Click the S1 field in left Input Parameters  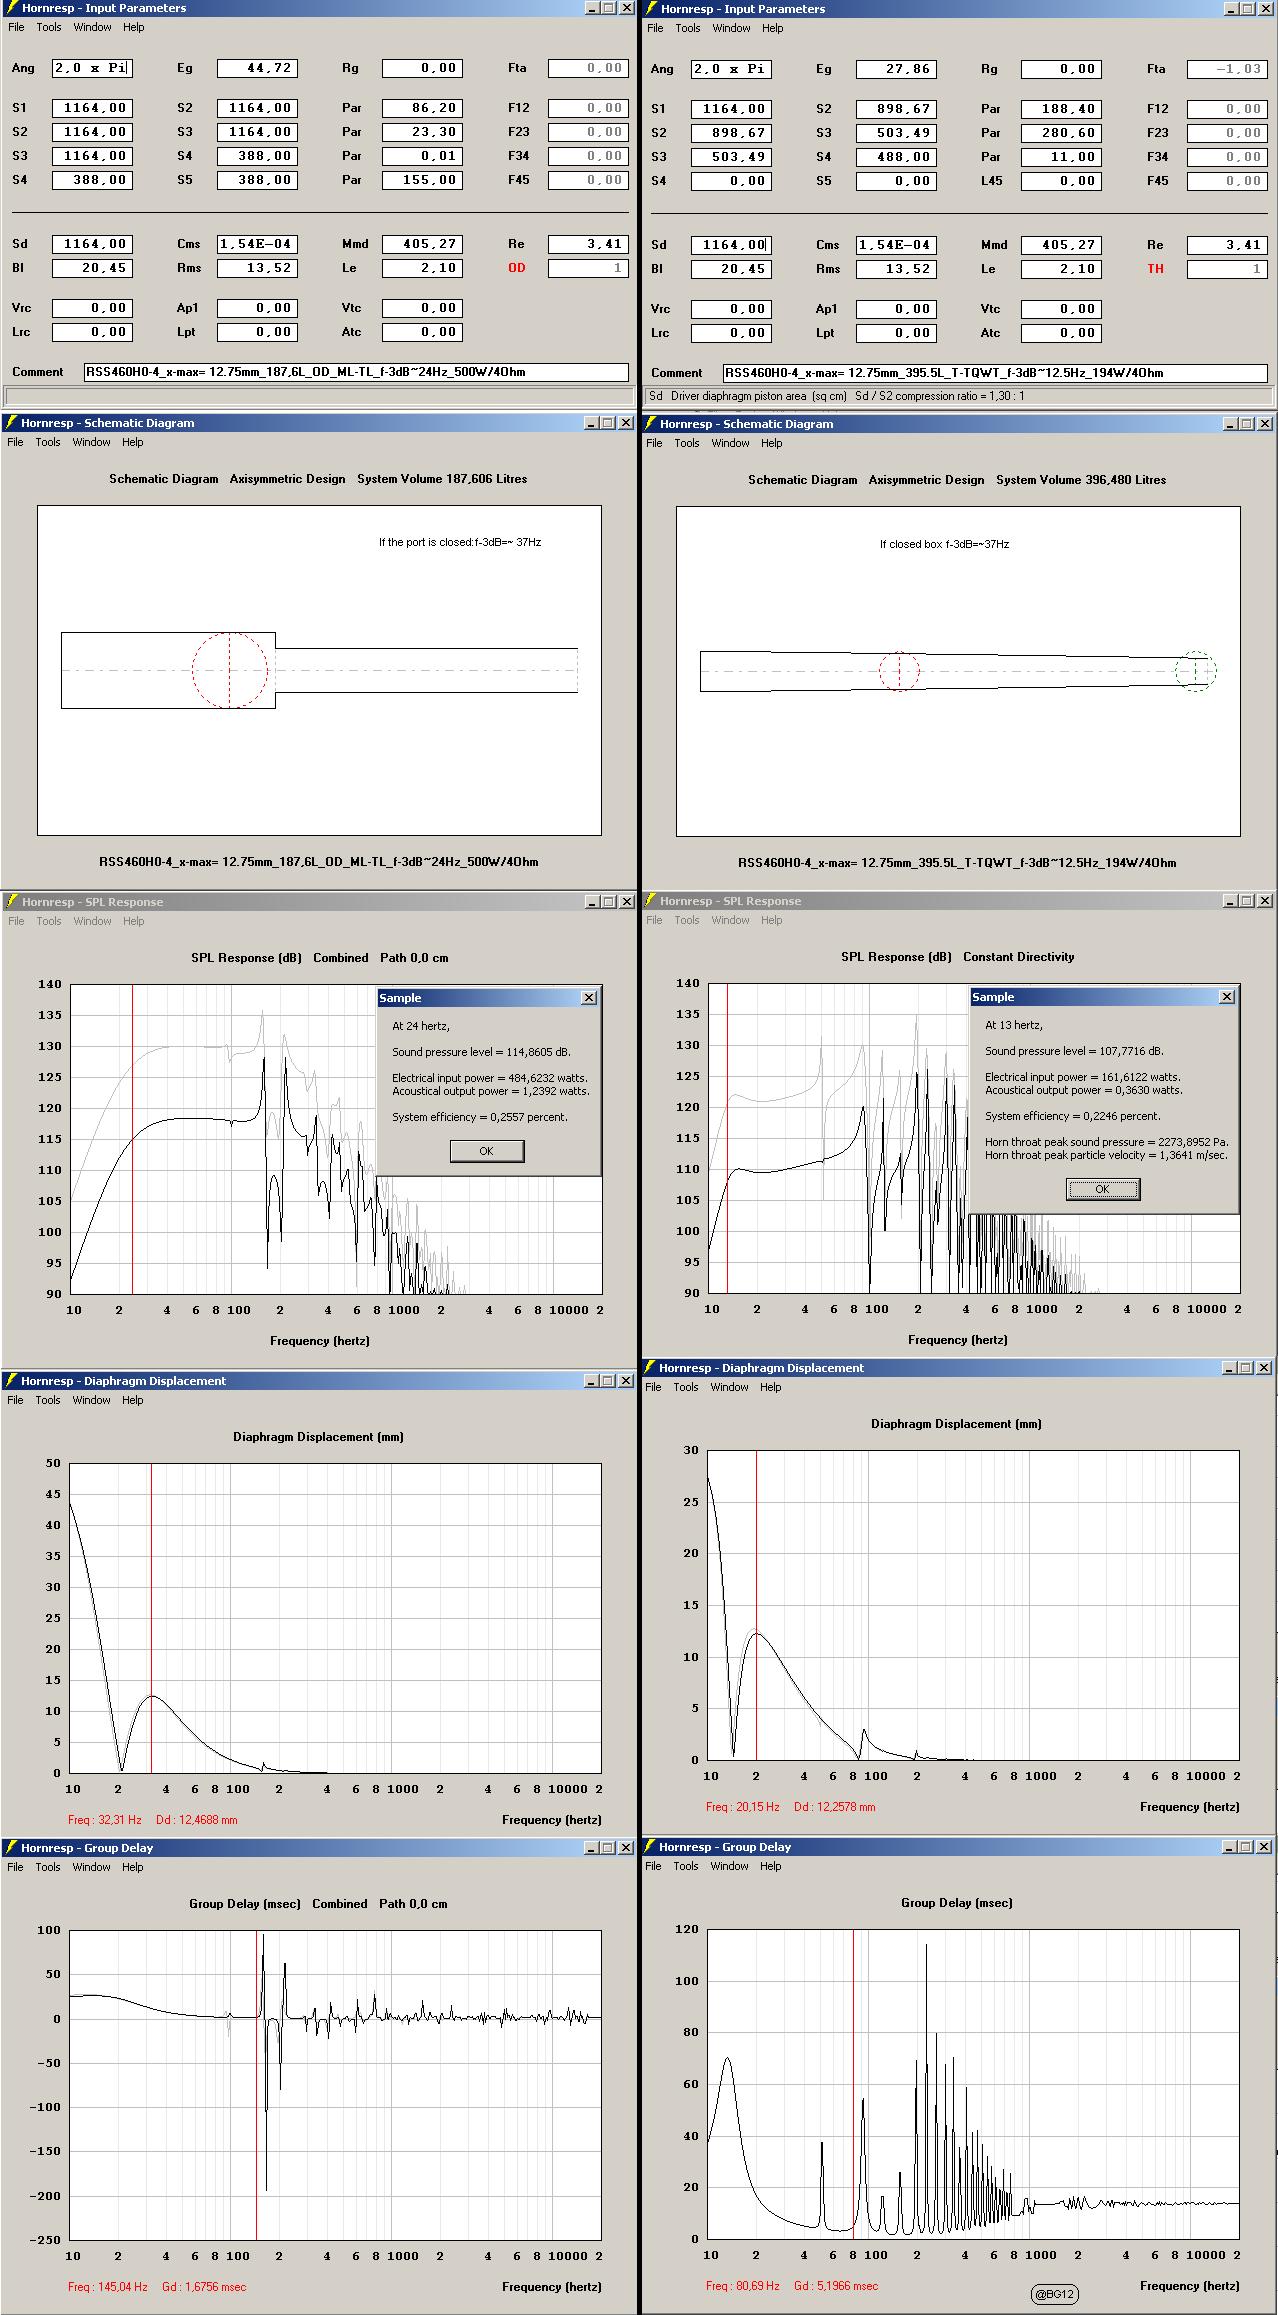(92, 108)
